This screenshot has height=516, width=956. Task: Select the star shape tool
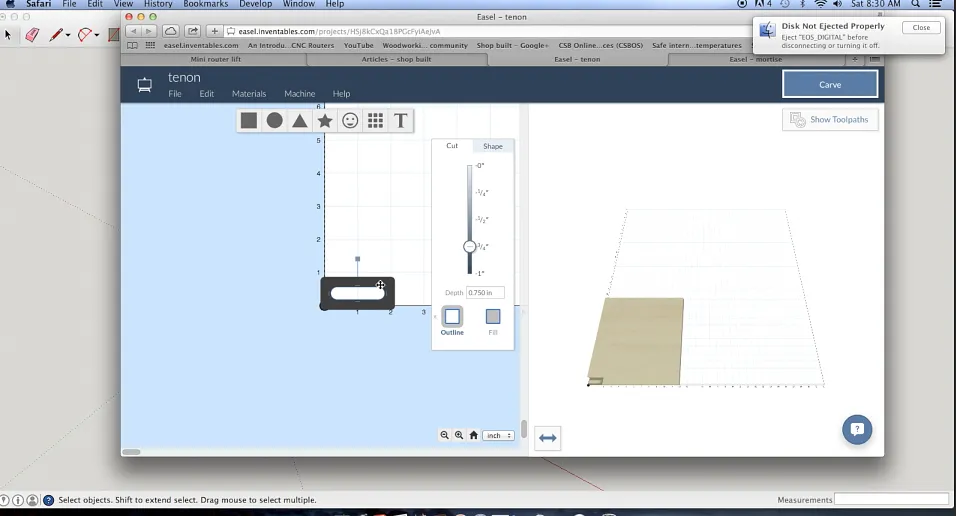pyautogui.click(x=325, y=121)
